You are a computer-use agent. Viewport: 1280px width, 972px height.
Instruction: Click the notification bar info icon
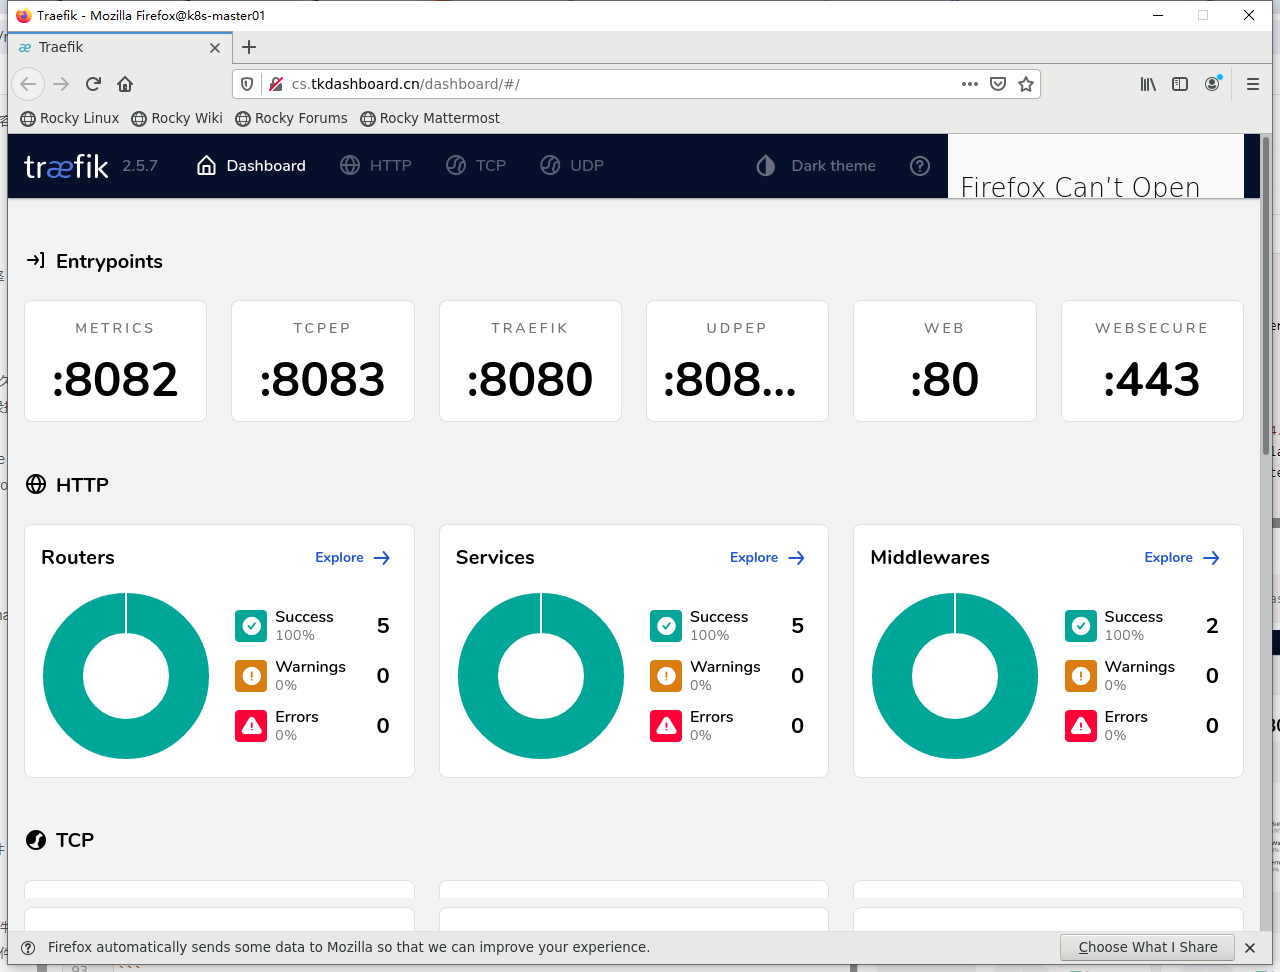click(x=28, y=948)
